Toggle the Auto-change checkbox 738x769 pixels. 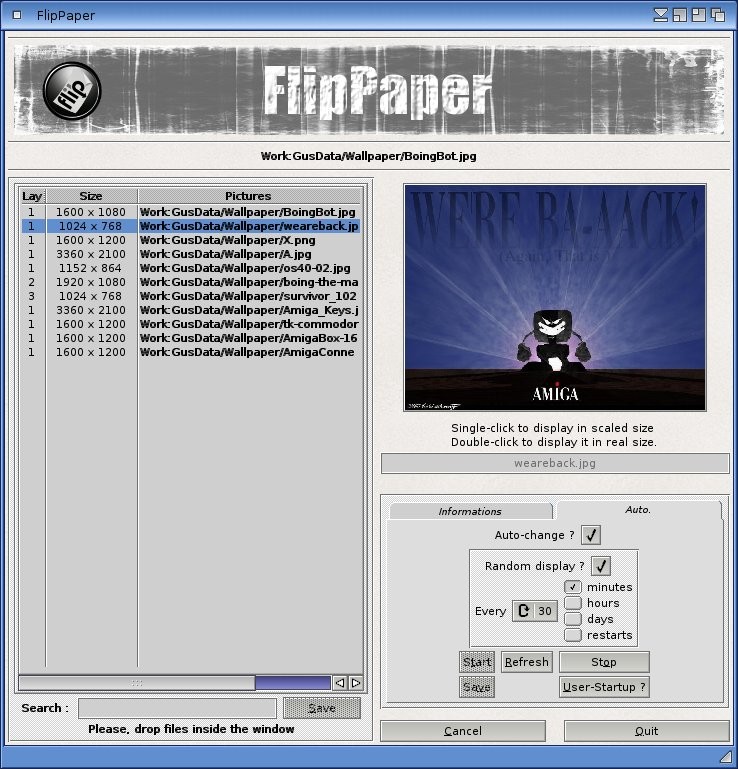591,535
